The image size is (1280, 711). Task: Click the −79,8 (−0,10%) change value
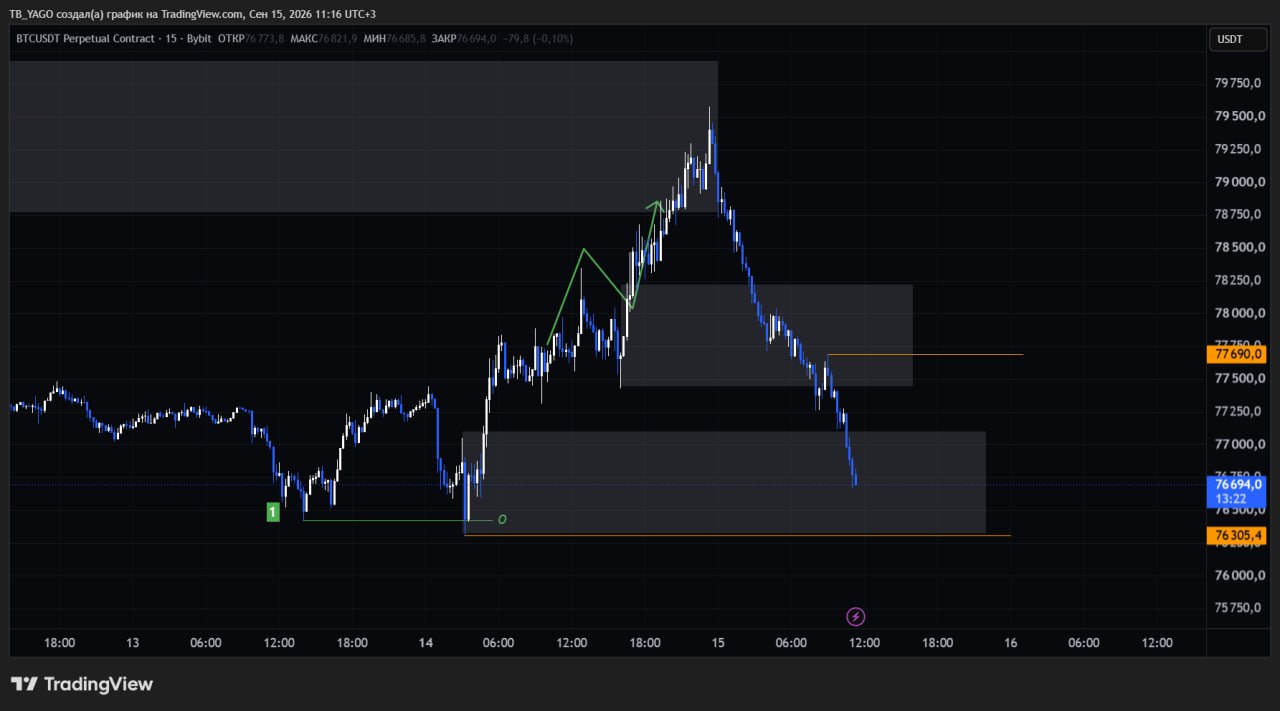(x=537, y=38)
